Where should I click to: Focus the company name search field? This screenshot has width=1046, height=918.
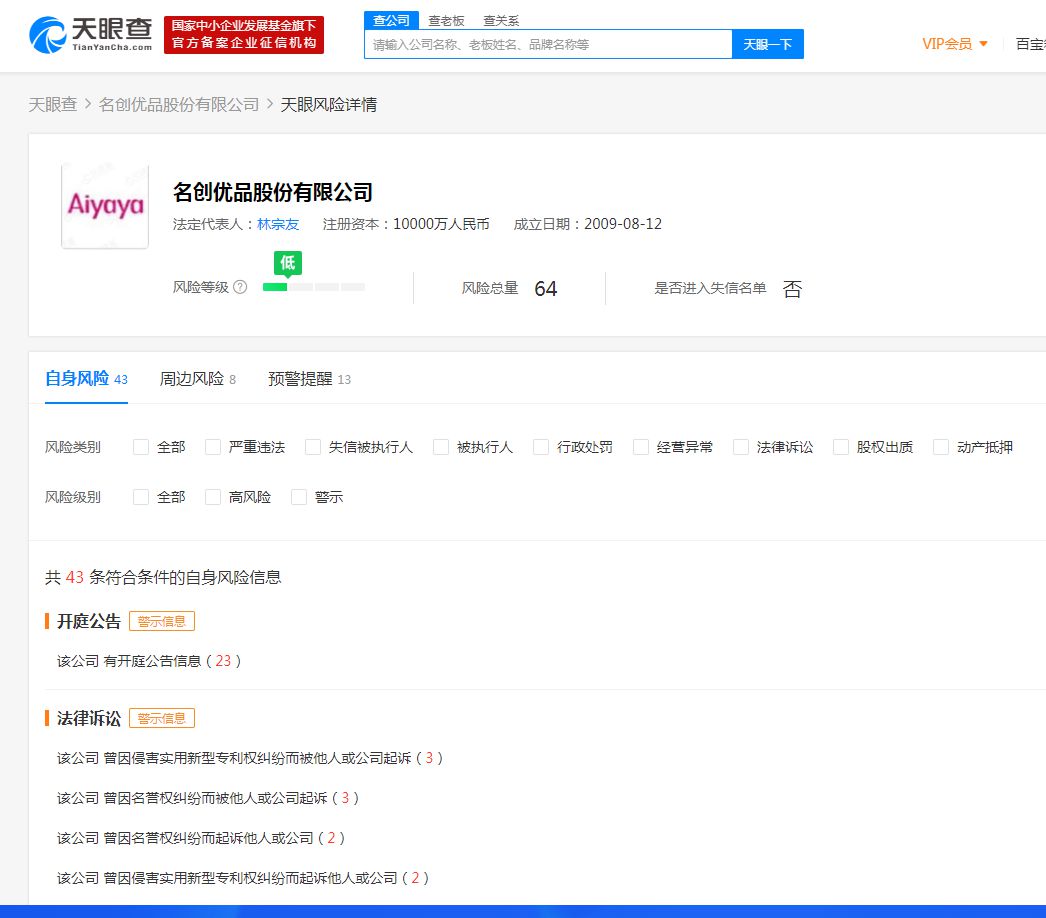tap(548, 44)
